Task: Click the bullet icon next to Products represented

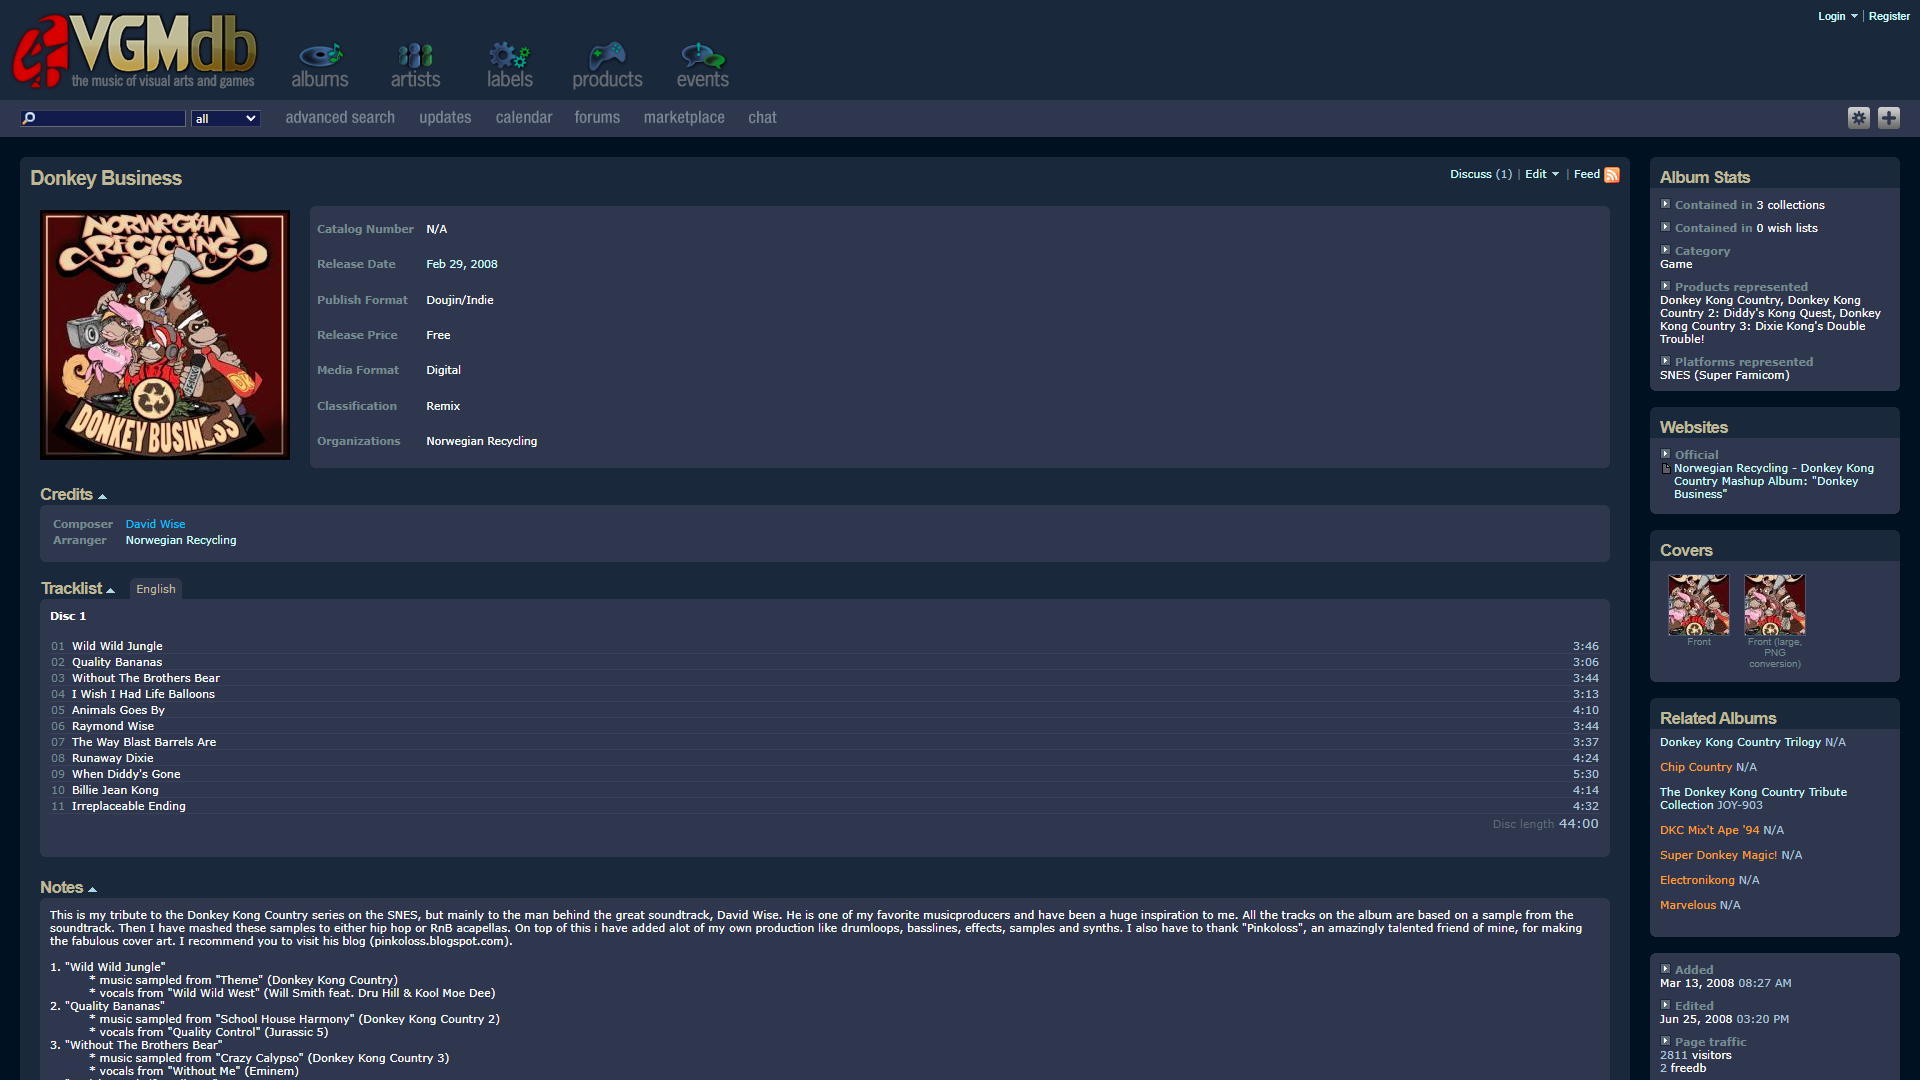Action: (1666, 286)
